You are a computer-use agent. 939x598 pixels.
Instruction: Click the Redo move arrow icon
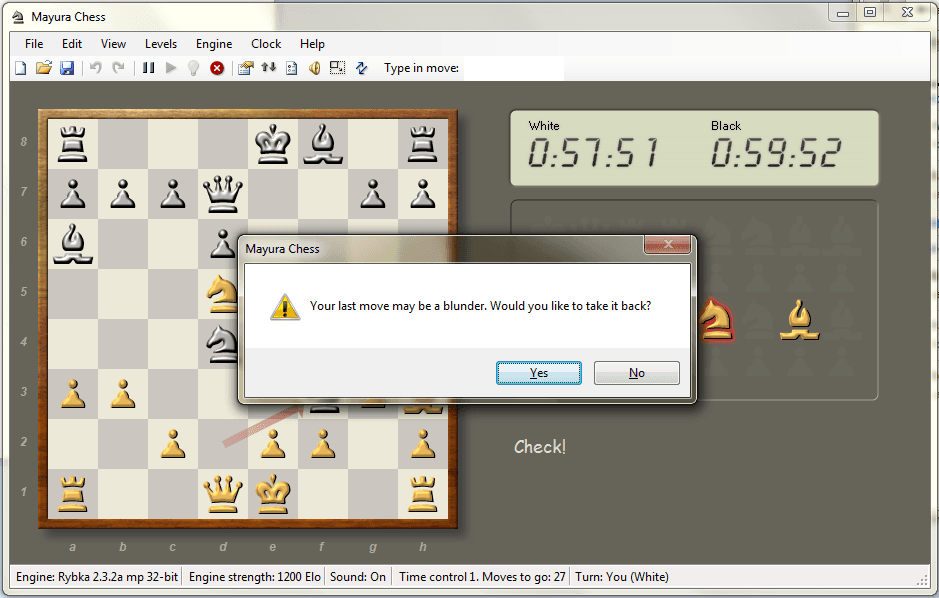point(119,68)
